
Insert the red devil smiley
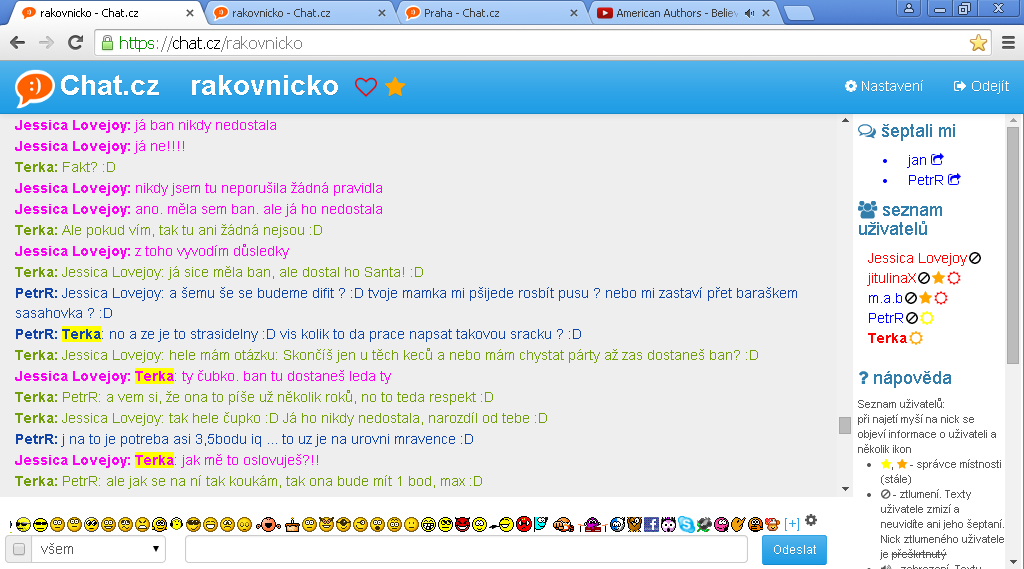pos(462,525)
